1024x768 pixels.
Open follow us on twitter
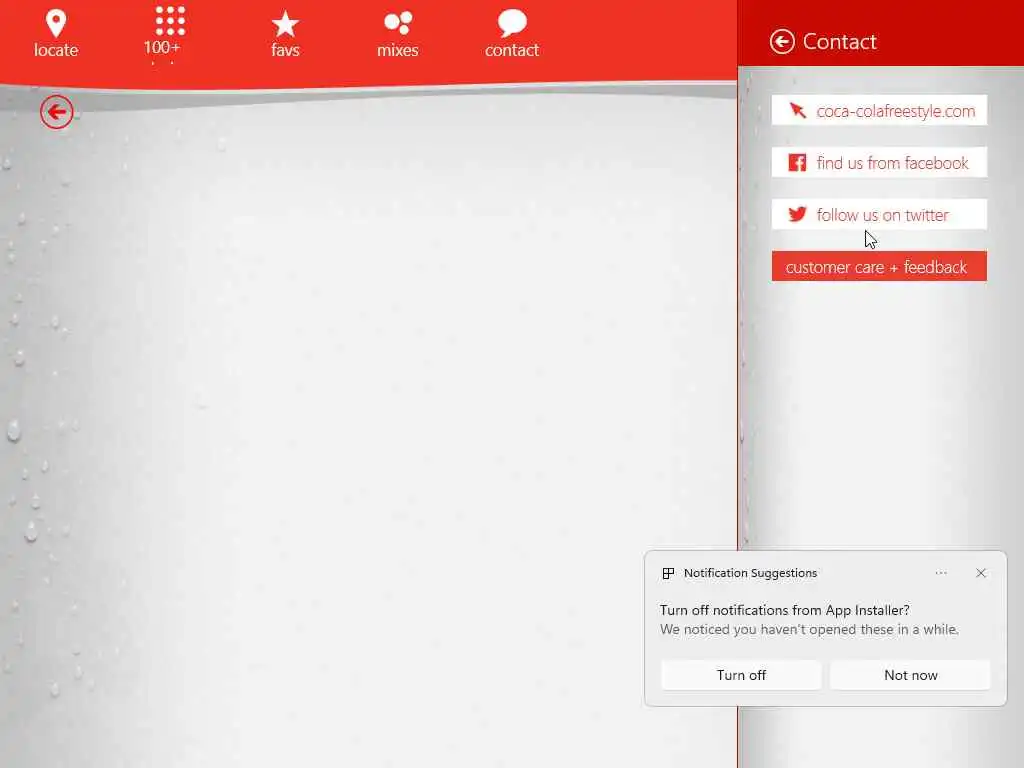tap(879, 214)
